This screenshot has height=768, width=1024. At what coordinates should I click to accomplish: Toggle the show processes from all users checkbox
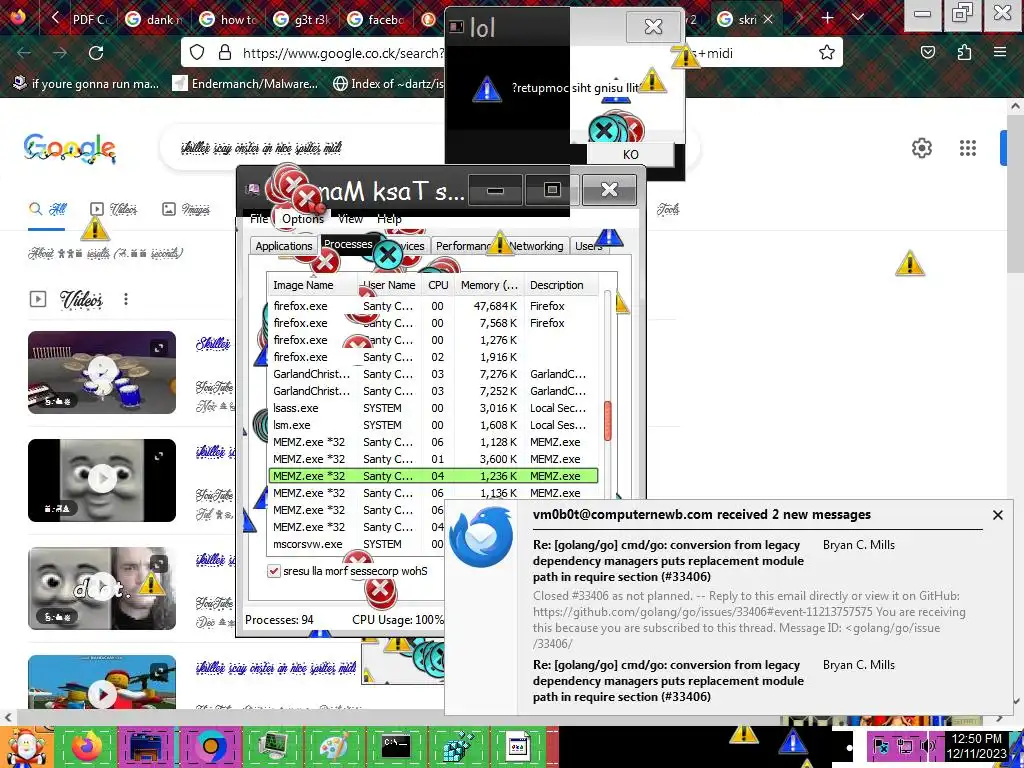pos(274,571)
